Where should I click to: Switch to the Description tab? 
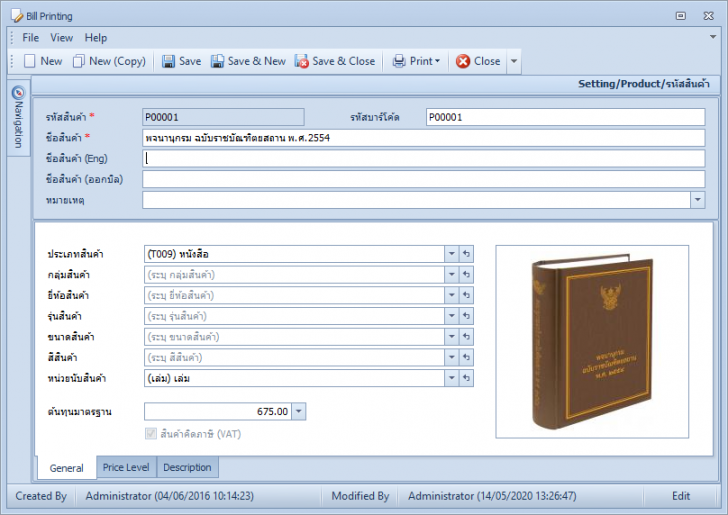187,467
